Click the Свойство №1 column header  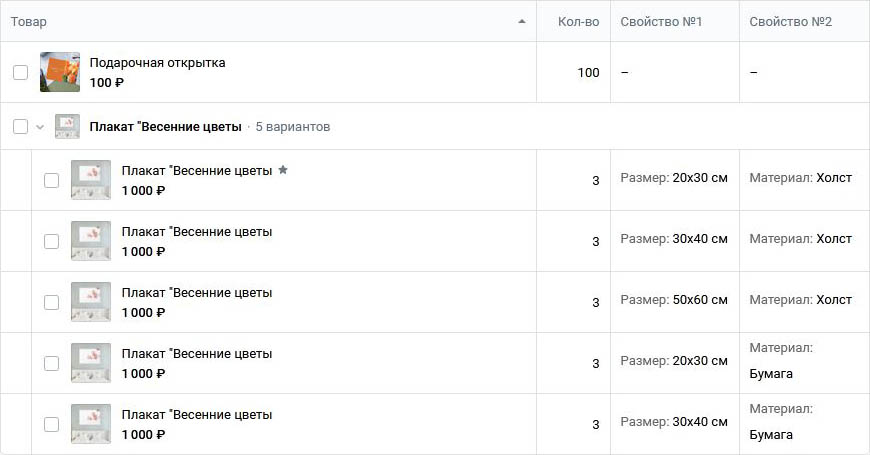[x=661, y=22]
